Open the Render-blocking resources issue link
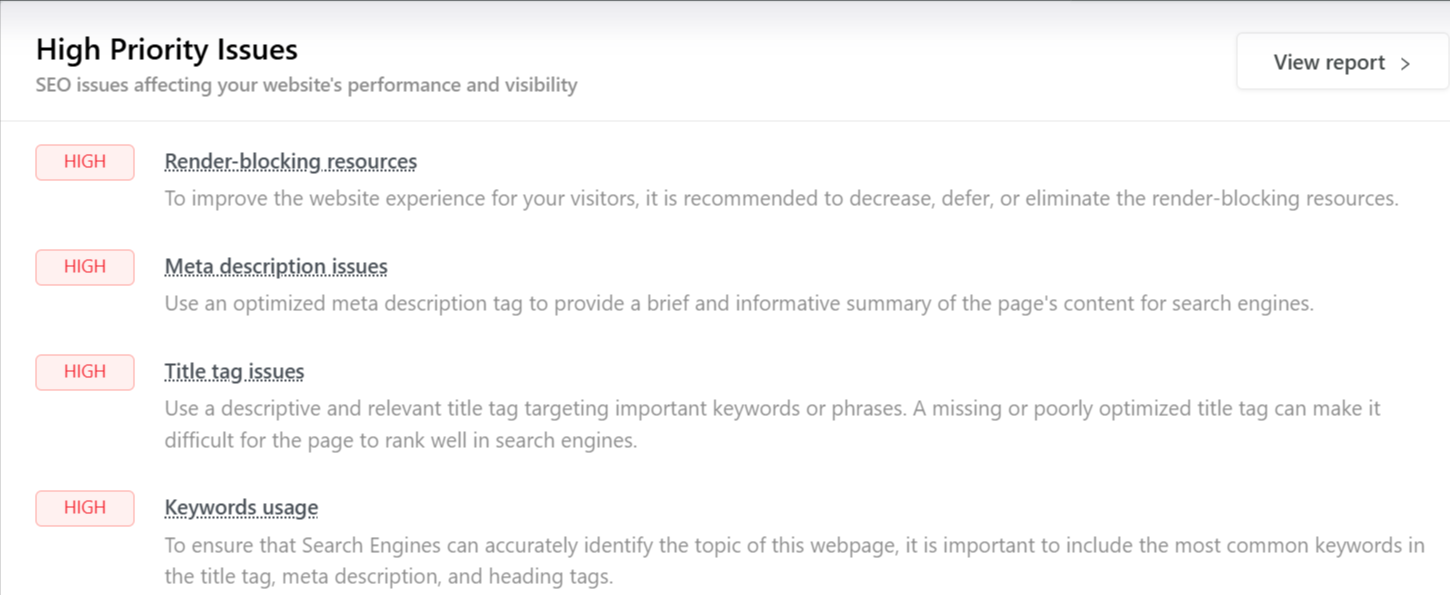Image resolution: width=1450 pixels, height=595 pixels. pyautogui.click(x=290, y=162)
